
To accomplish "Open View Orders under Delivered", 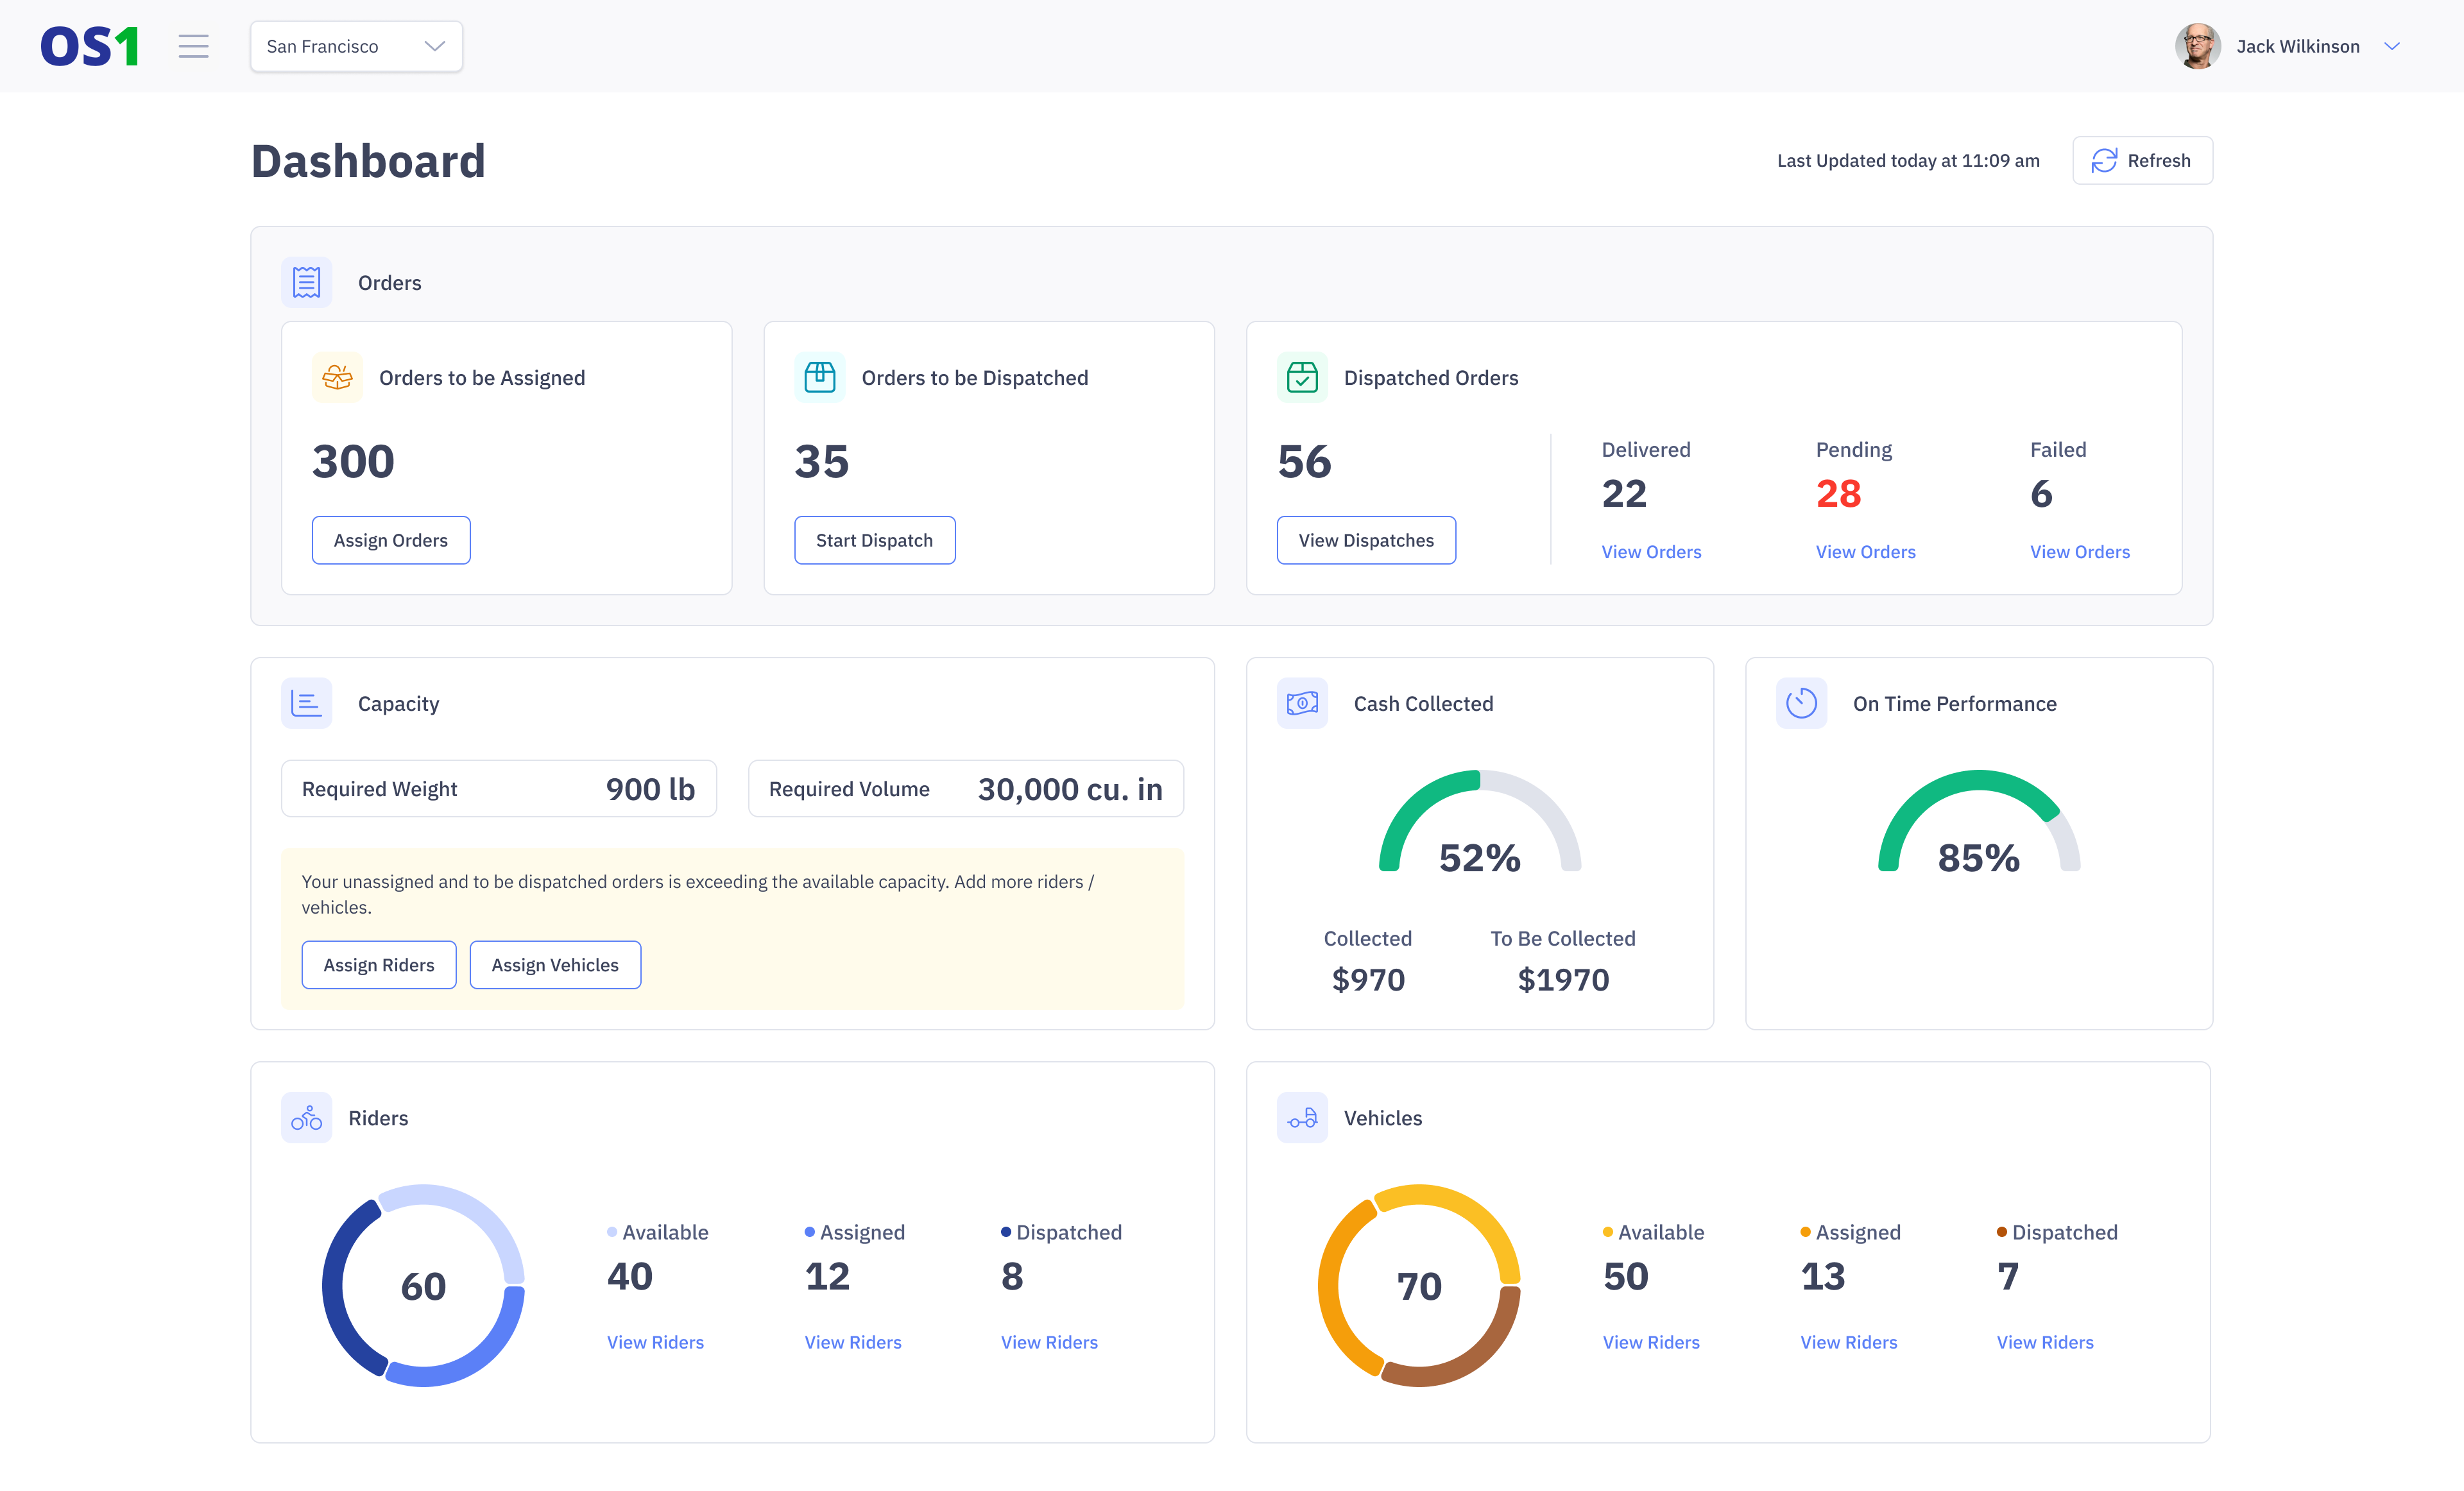I will pyautogui.click(x=1651, y=552).
